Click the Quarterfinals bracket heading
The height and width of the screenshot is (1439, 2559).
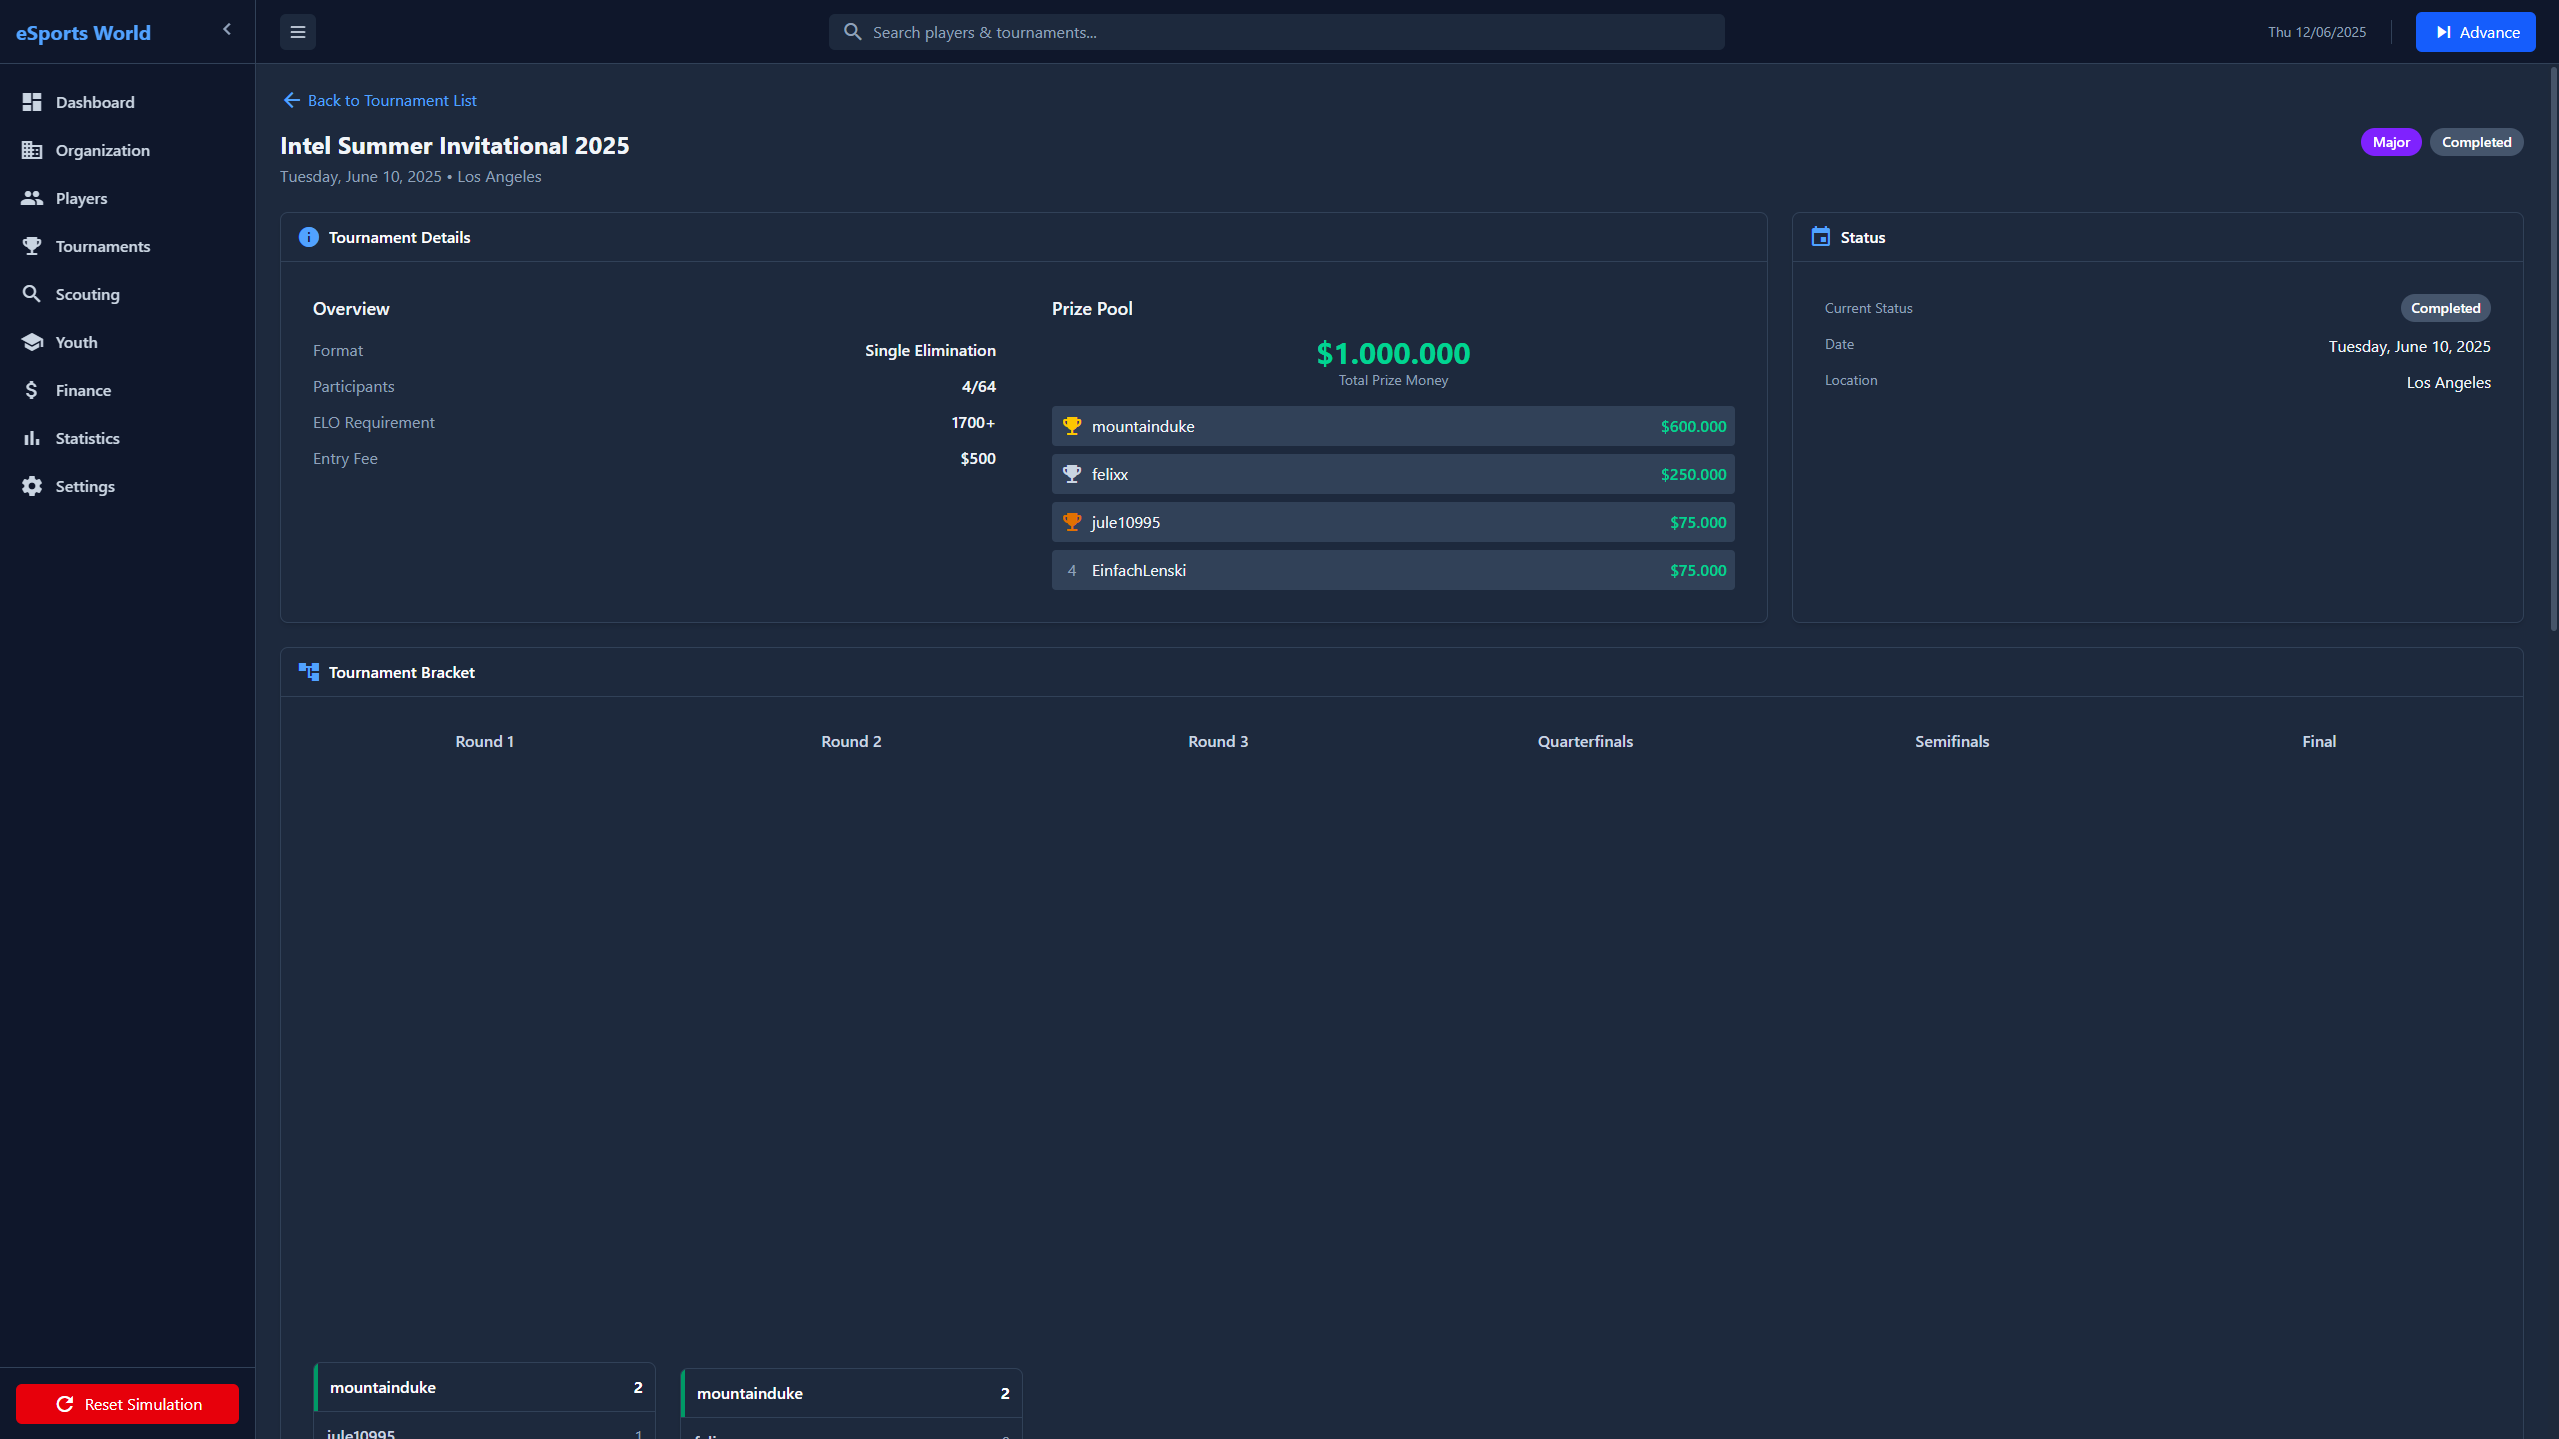tap(1585, 741)
